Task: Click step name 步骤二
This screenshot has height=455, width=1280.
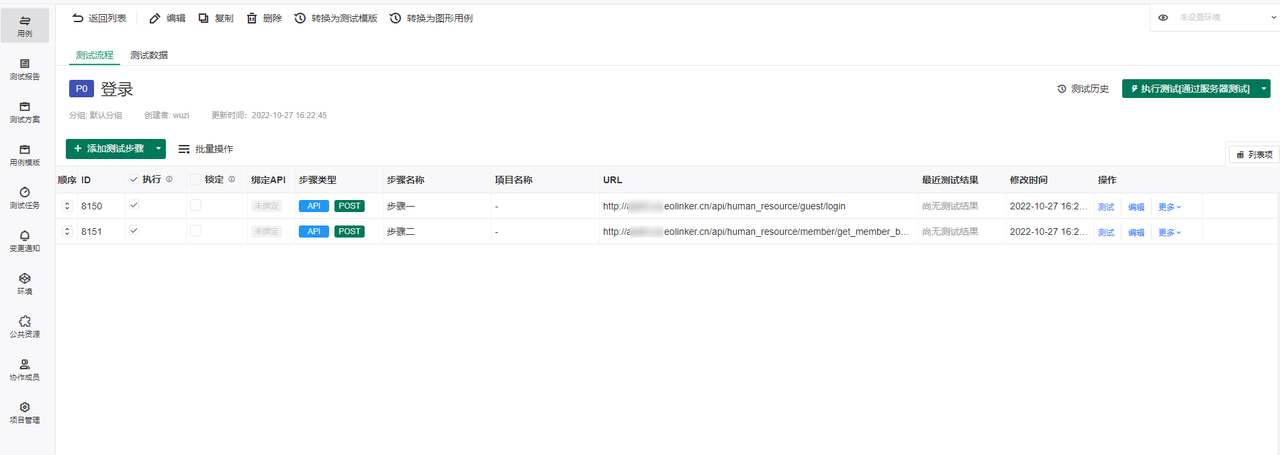Action: click(x=401, y=232)
